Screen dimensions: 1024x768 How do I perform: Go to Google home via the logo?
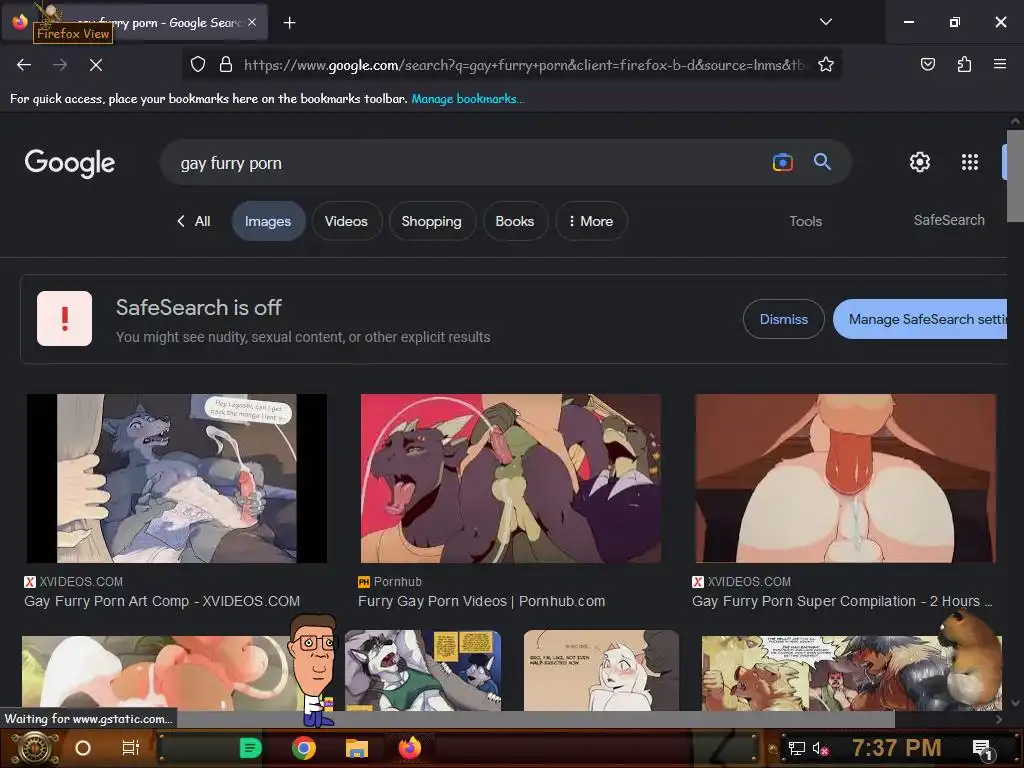[x=70, y=163]
